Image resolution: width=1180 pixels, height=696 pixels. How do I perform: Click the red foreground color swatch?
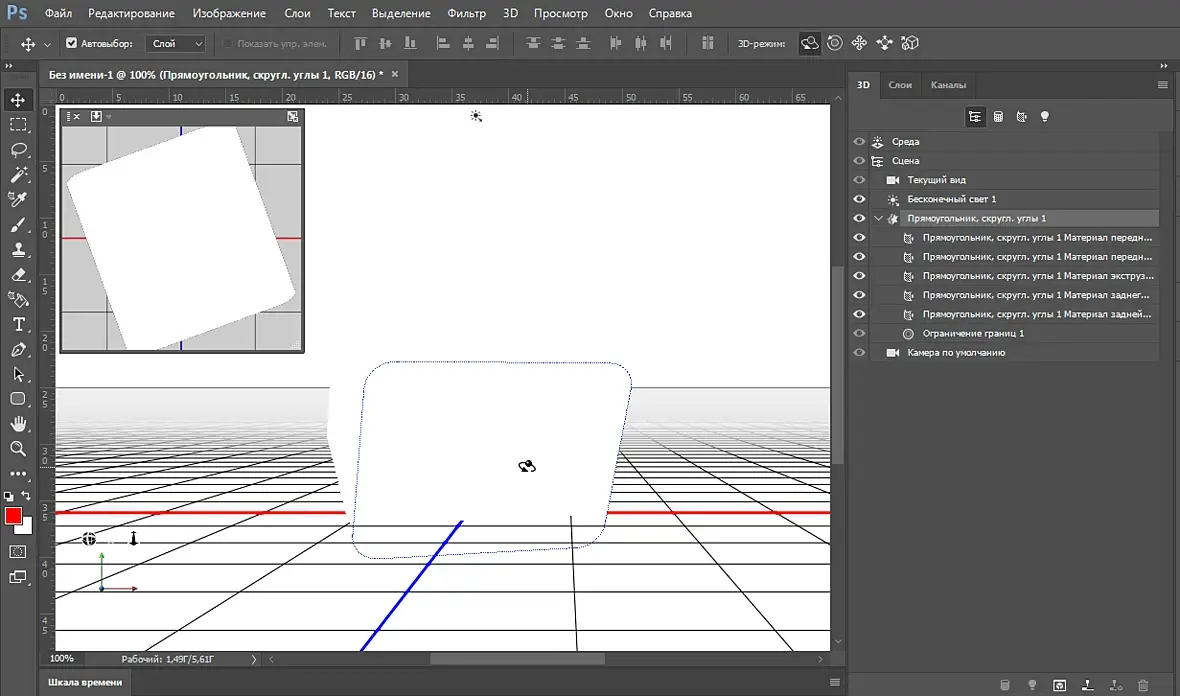click(13, 516)
